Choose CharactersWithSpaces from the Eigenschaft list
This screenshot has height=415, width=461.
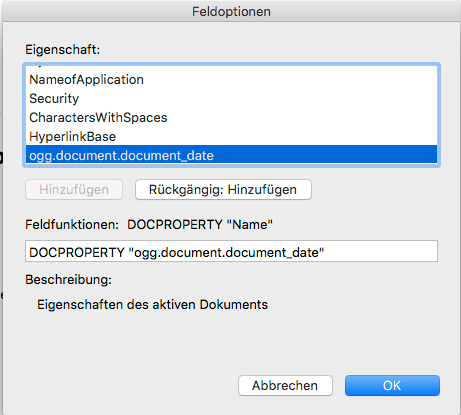pos(231,118)
